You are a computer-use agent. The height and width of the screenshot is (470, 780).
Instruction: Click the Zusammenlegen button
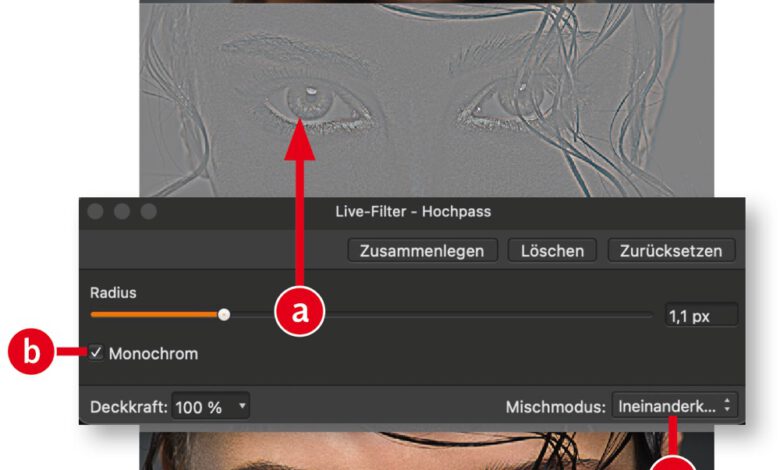(x=422, y=250)
